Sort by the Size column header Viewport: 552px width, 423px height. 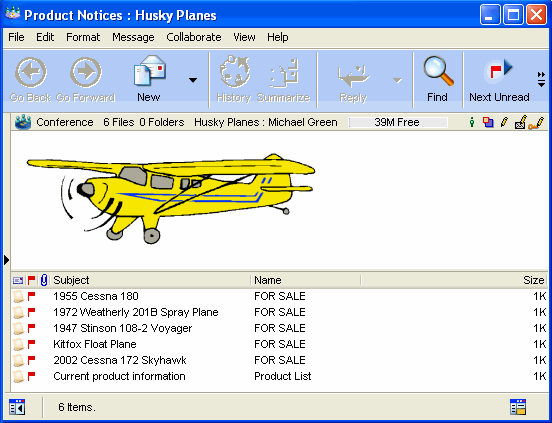point(534,280)
